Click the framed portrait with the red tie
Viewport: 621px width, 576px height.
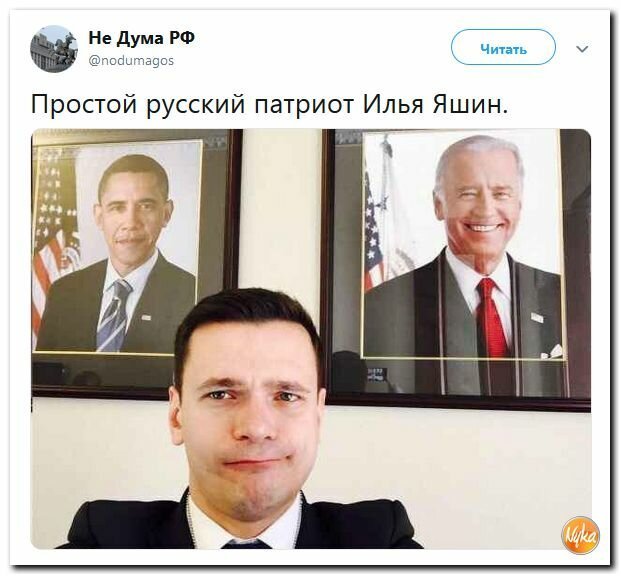point(459,269)
